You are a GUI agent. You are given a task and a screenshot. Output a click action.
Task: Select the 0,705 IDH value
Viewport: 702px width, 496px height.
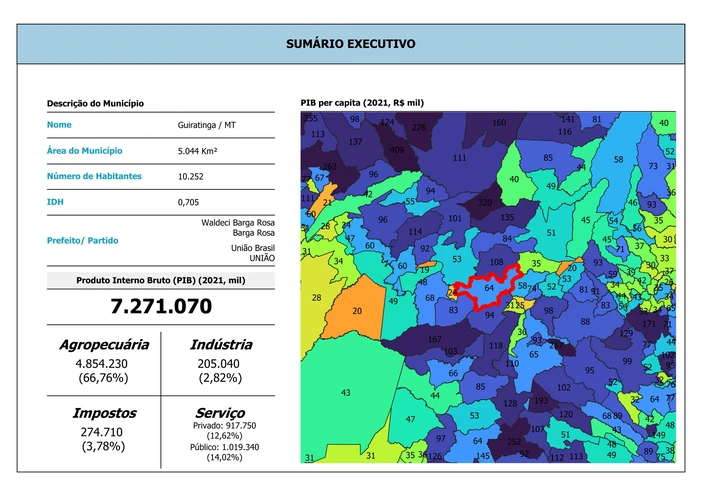(x=188, y=202)
